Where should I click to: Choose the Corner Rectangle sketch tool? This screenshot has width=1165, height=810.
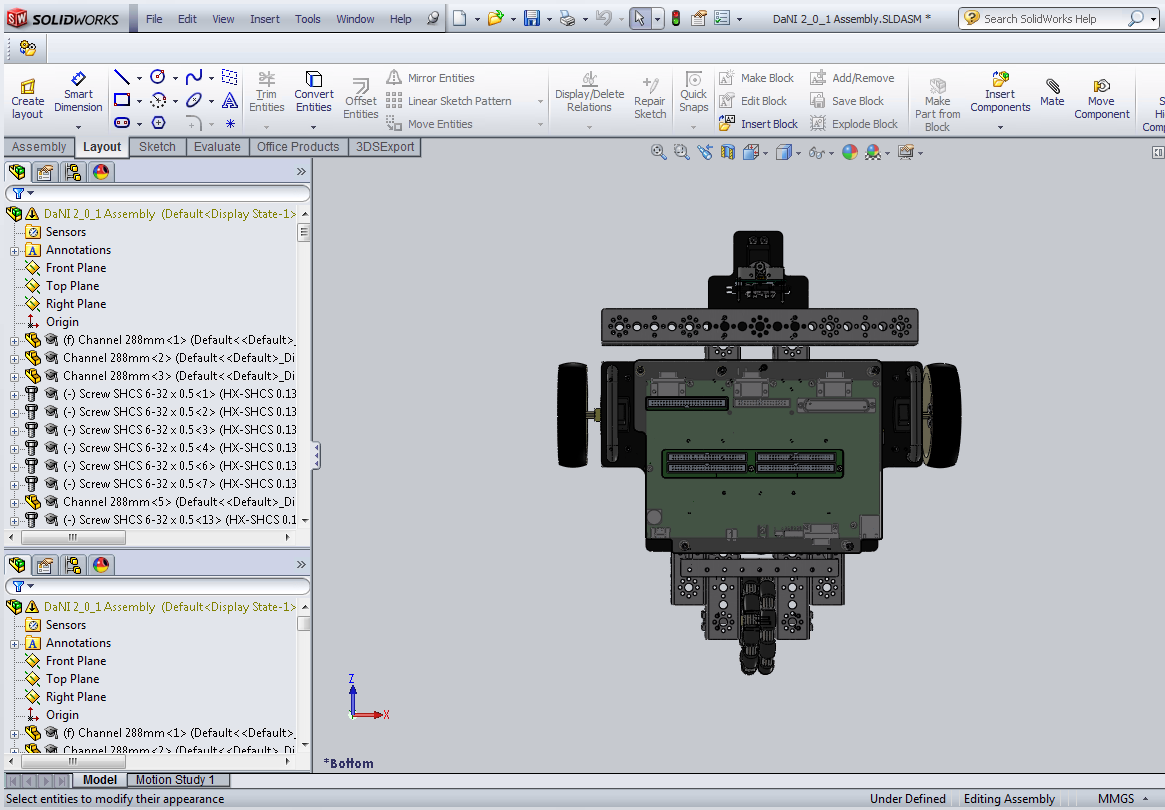coord(121,100)
